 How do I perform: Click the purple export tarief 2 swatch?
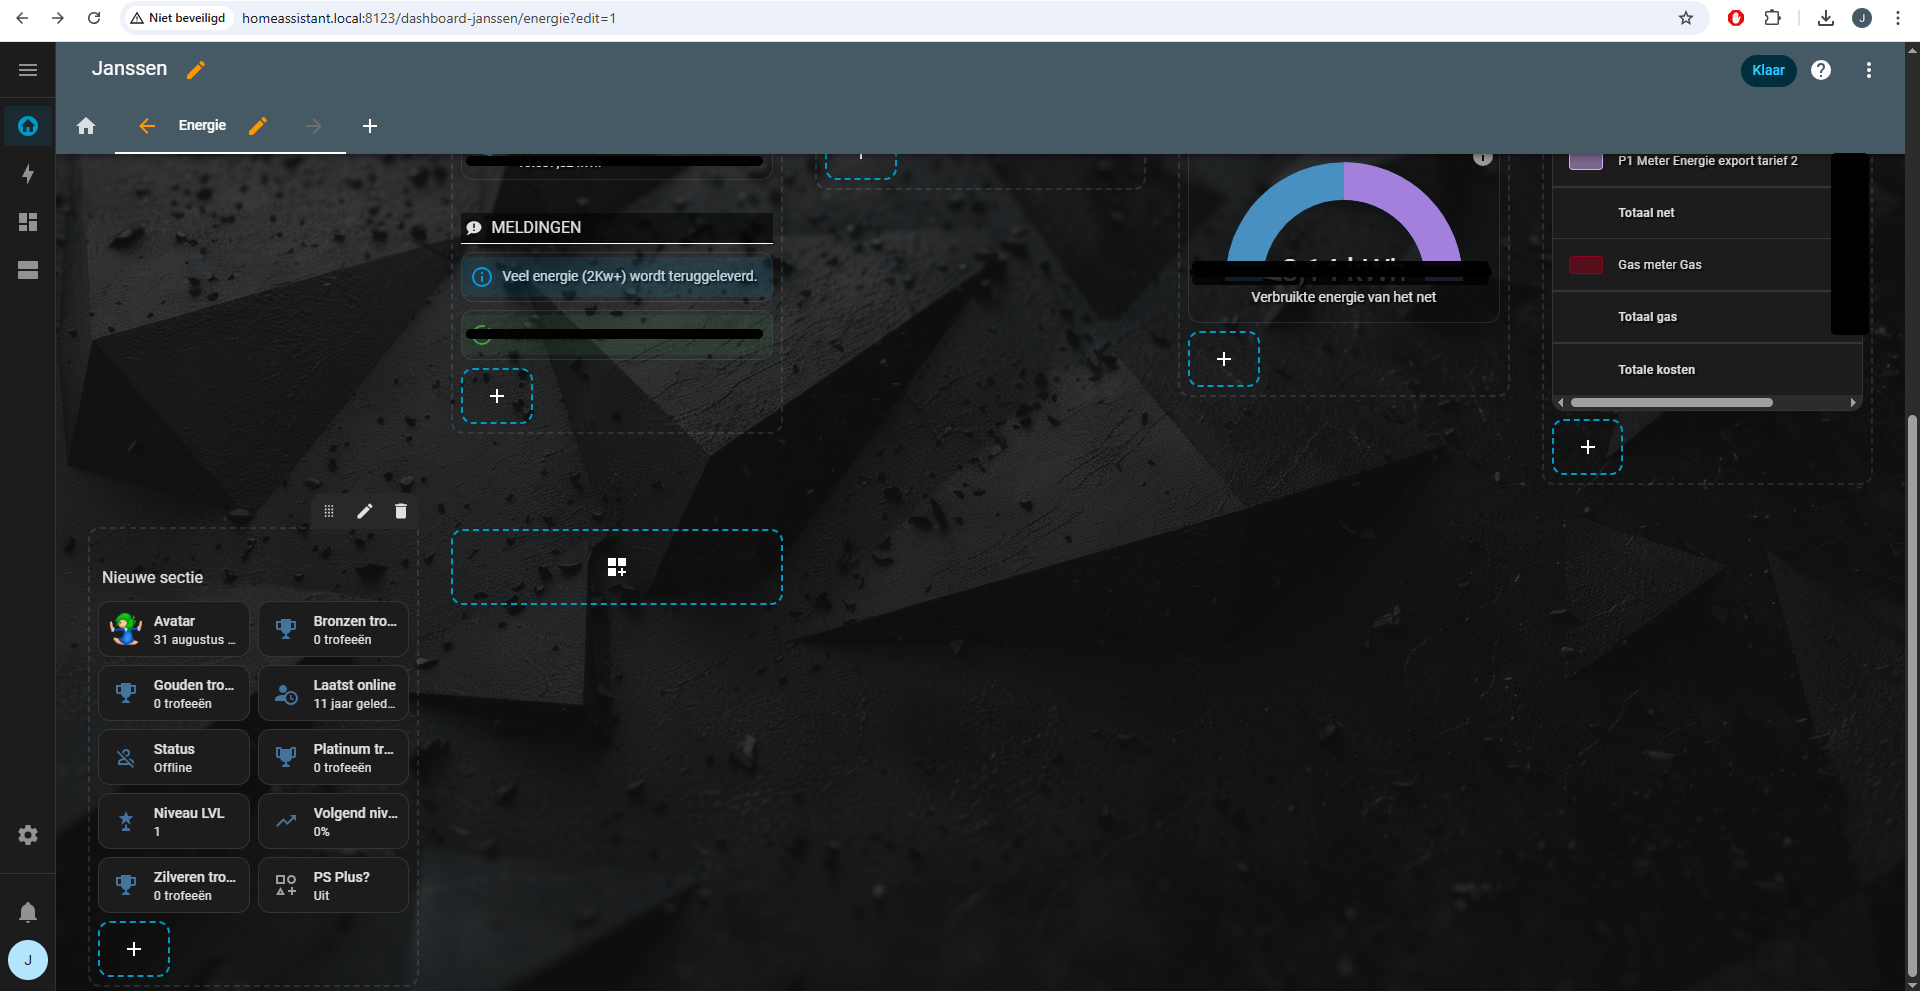pos(1585,161)
